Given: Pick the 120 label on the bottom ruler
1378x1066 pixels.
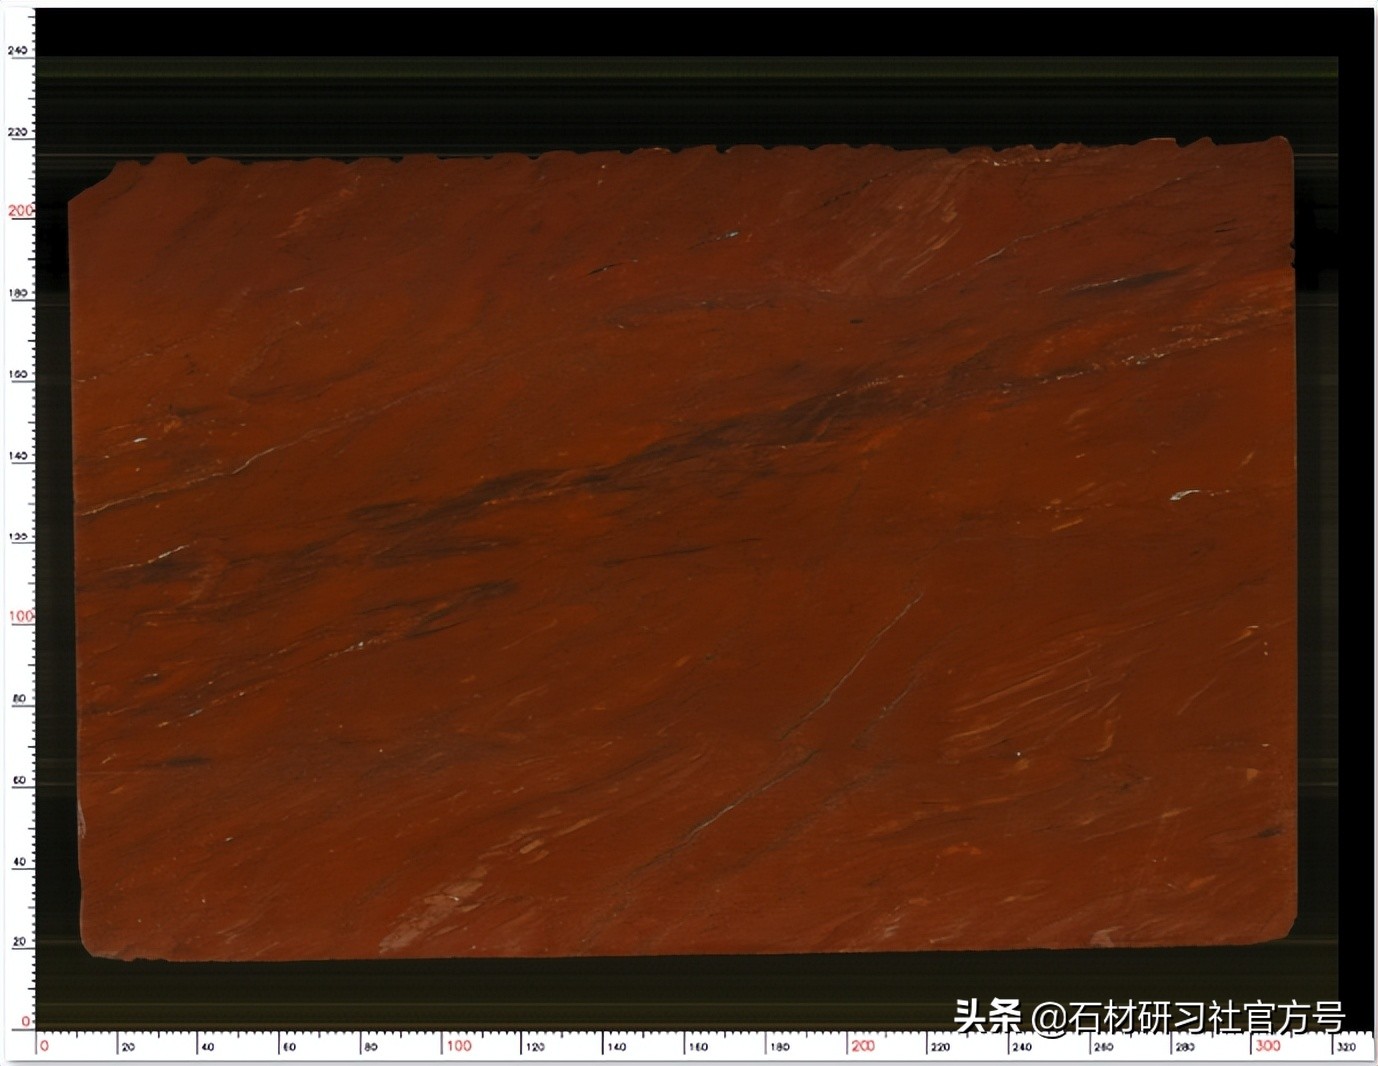Looking at the screenshot, I should click(535, 1047).
